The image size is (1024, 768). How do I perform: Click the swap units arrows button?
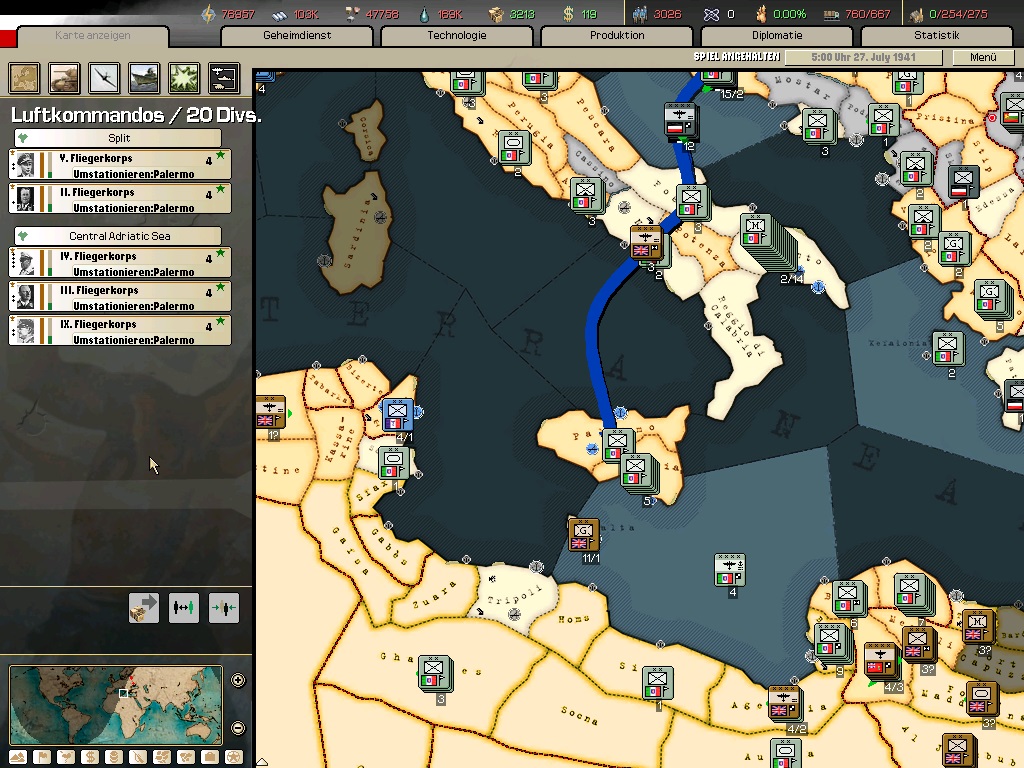click(x=184, y=608)
